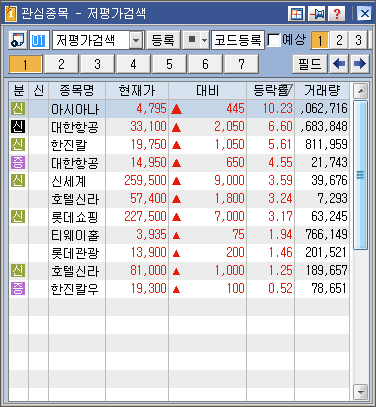Select page tab 2 next to 예상

339,40
